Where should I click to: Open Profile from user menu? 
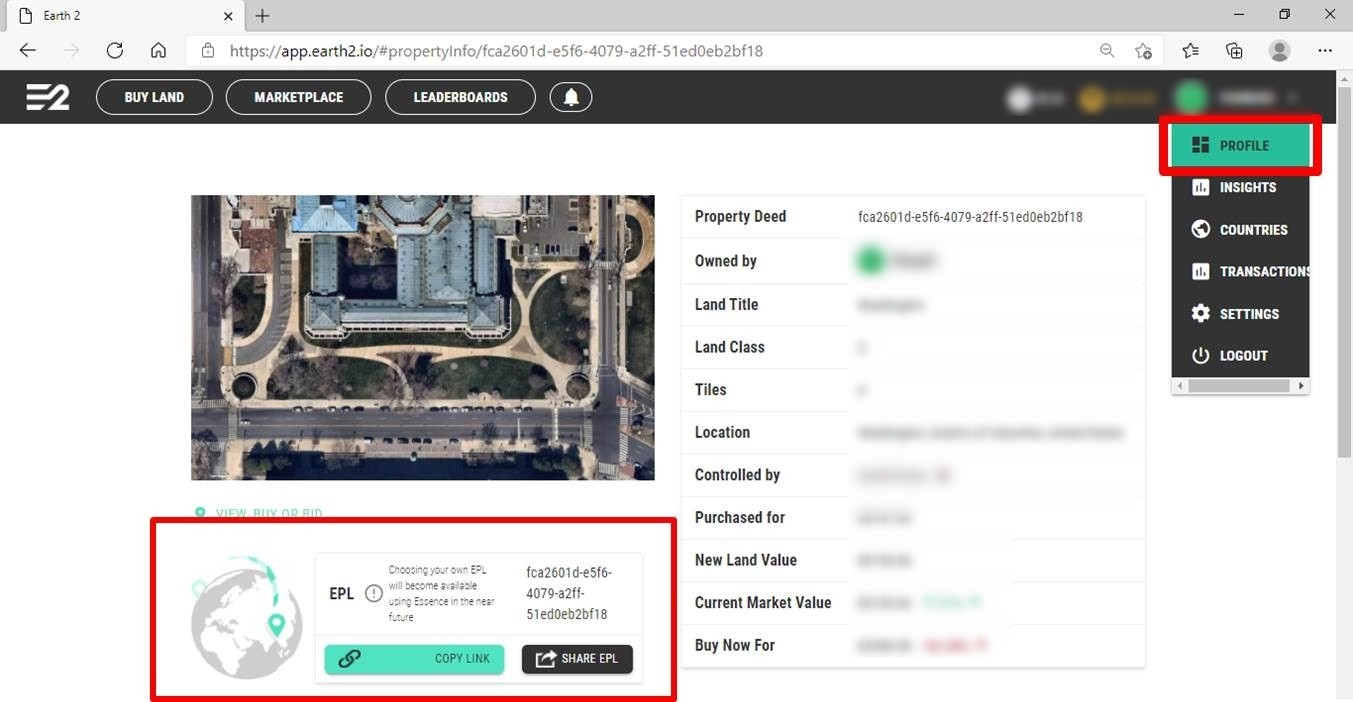tap(1240, 145)
